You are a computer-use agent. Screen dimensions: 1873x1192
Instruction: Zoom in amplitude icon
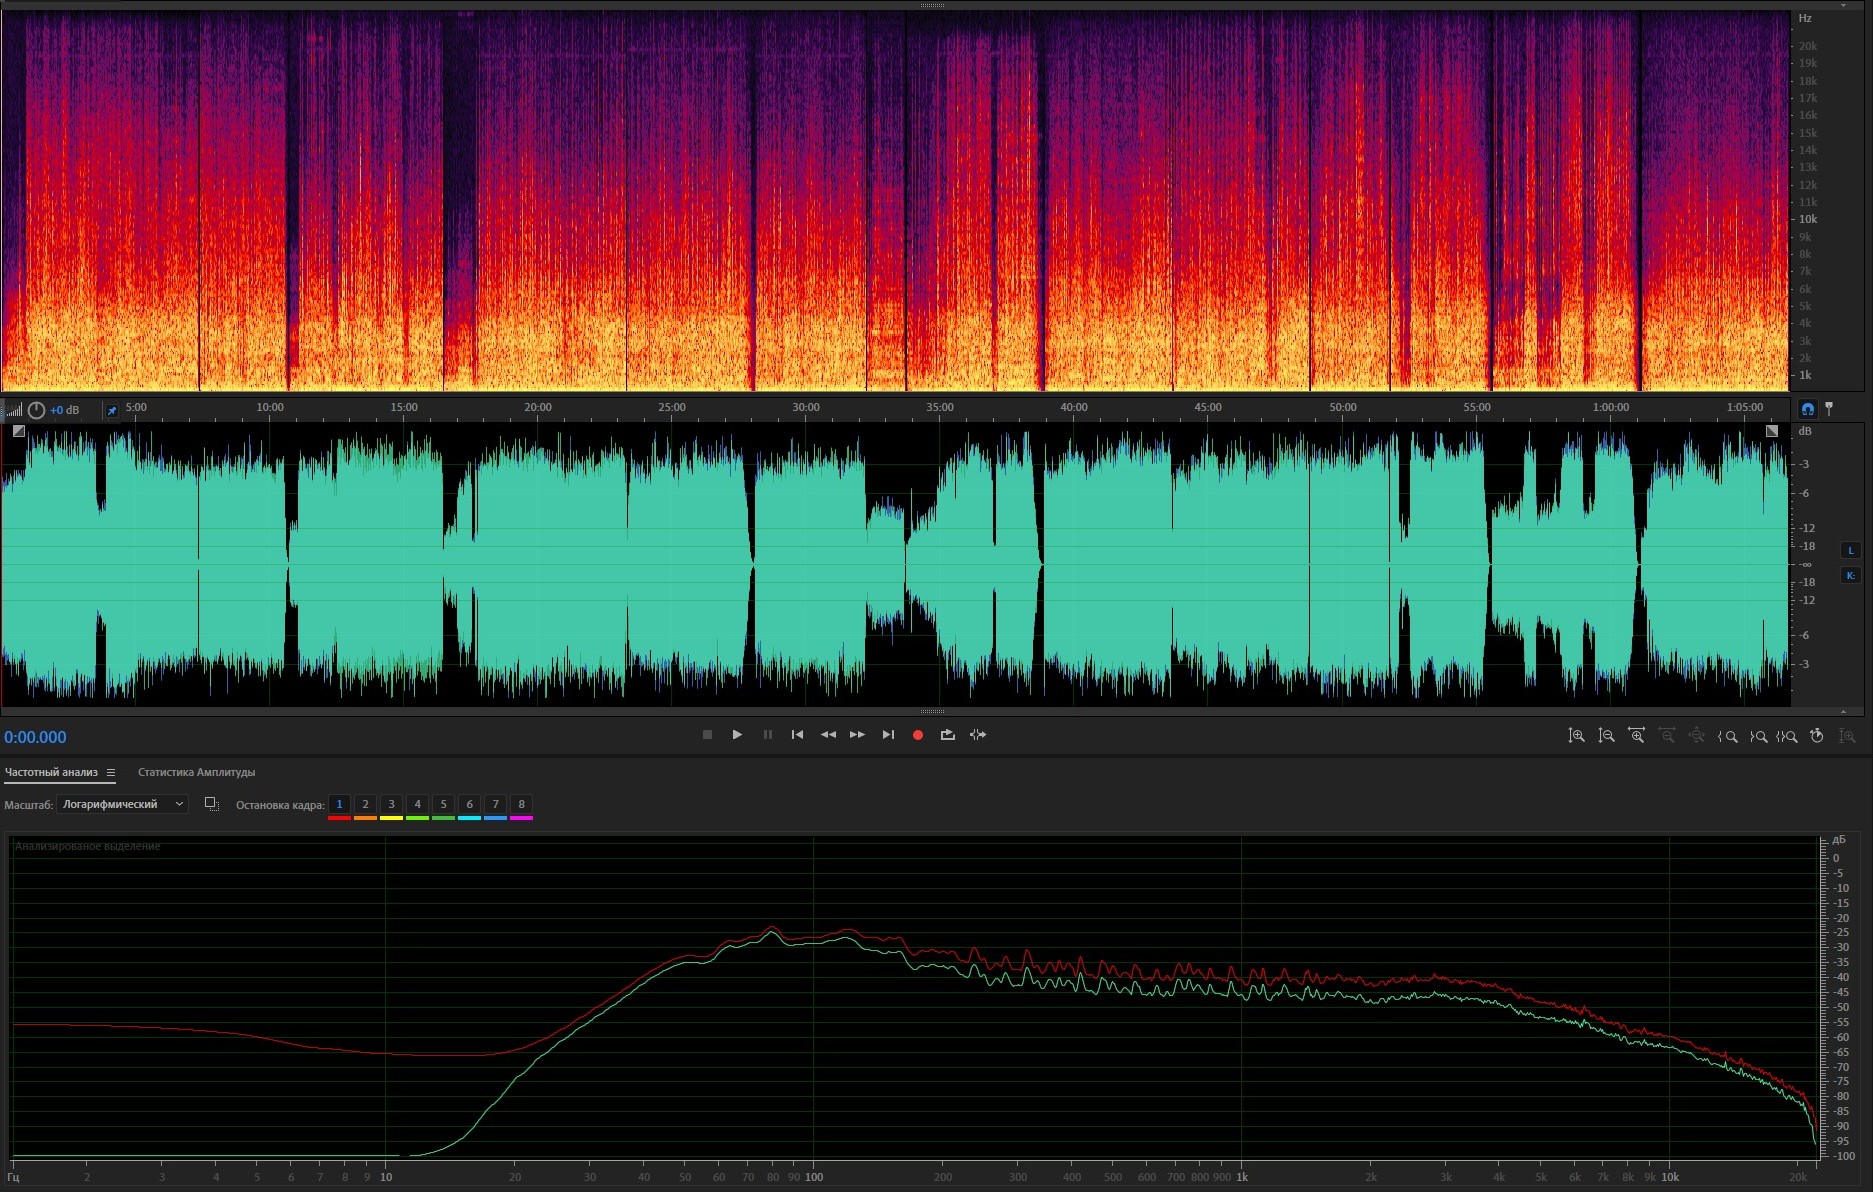pyautogui.click(x=1576, y=736)
